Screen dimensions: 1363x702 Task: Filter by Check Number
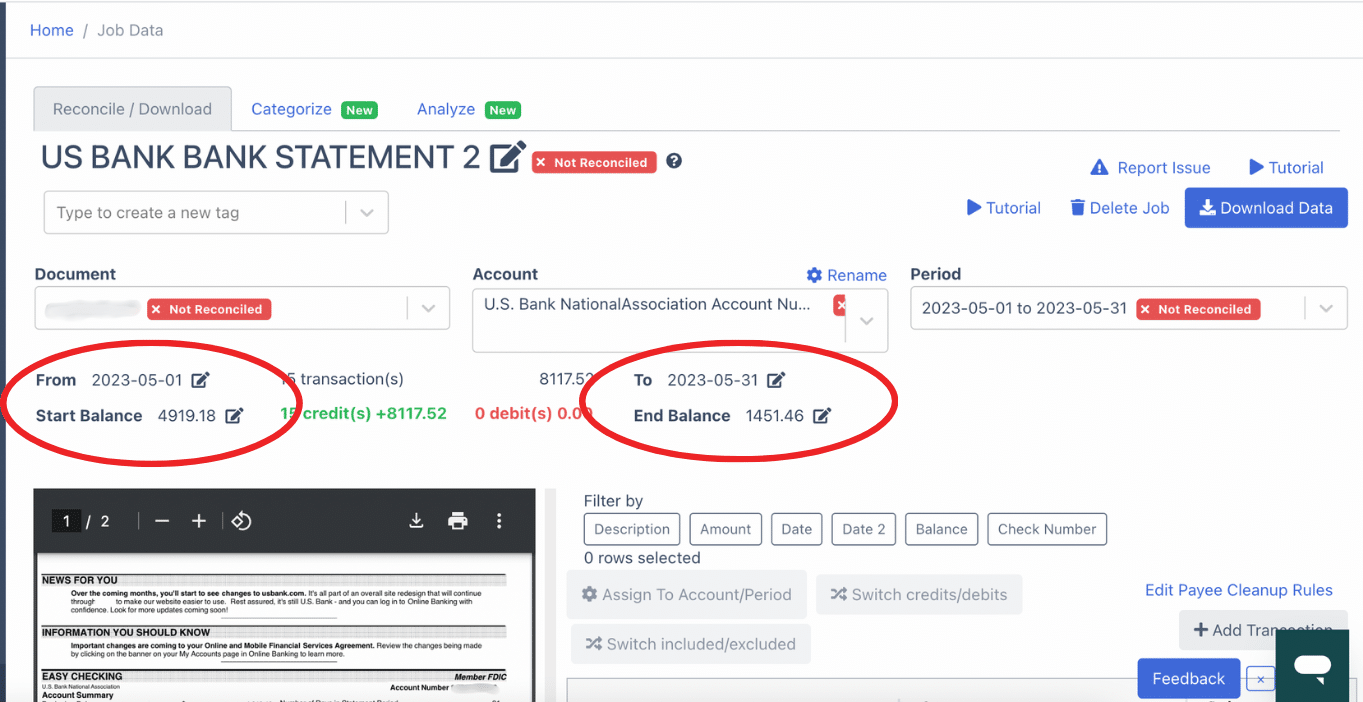pos(1047,529)
